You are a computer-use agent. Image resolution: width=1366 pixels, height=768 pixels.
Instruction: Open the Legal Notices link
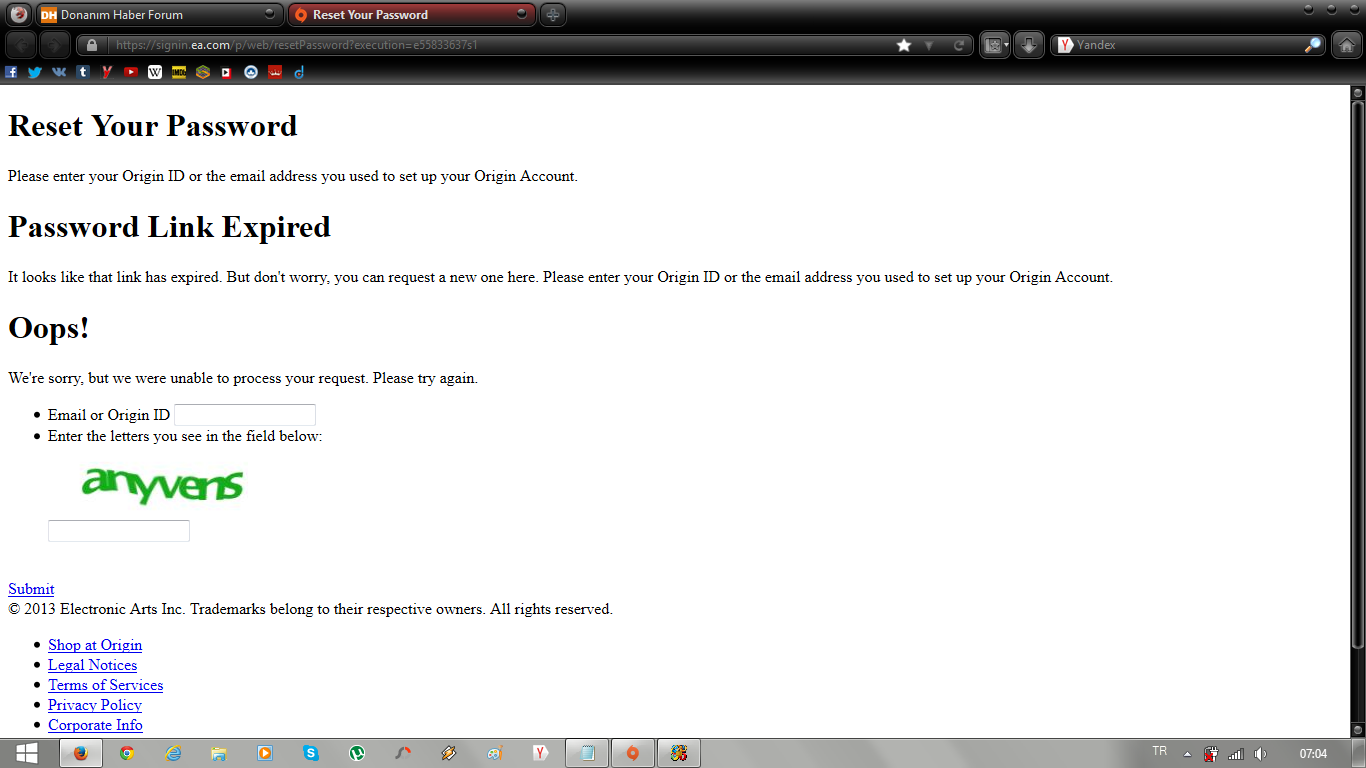[x=93, y=665]
